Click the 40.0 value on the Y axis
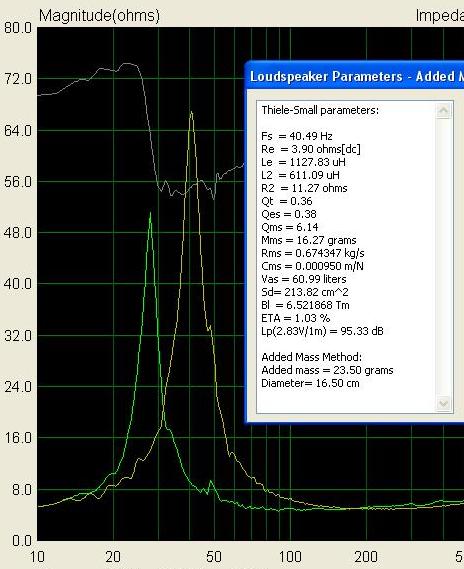The image size is (464, 569). point(18,284)
